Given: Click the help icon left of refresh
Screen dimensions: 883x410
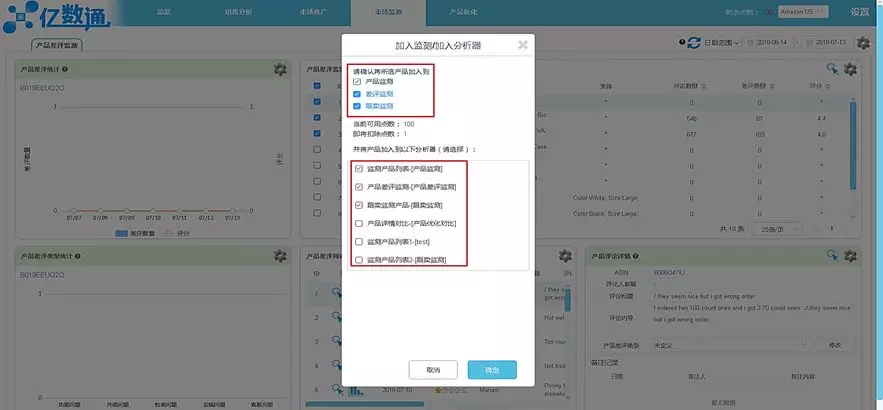Looking at the screenshot, I should click(683, 42).
